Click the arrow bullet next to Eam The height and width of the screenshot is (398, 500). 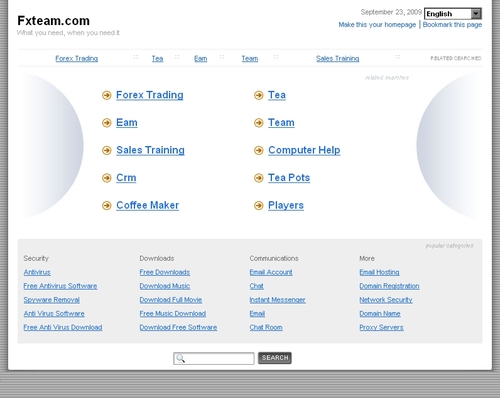point(107,123)
